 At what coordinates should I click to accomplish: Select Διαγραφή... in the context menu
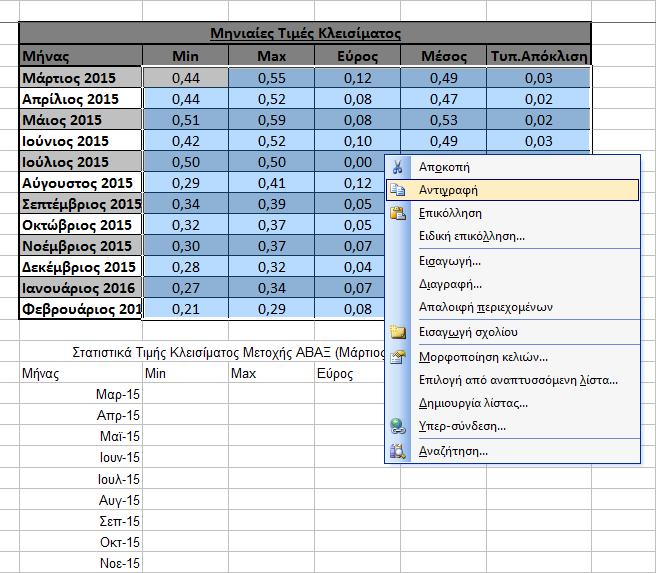(x=512, y=284)
